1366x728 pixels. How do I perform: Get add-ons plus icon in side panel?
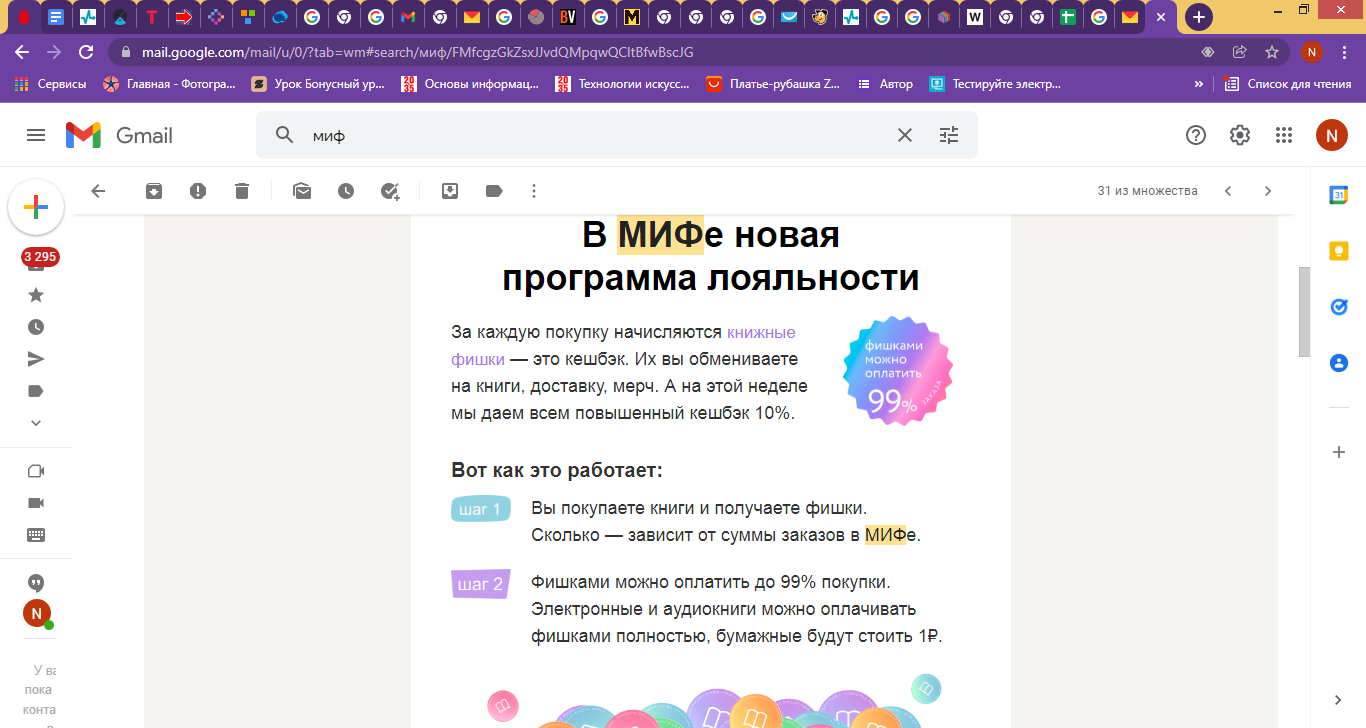point(1339,452)
